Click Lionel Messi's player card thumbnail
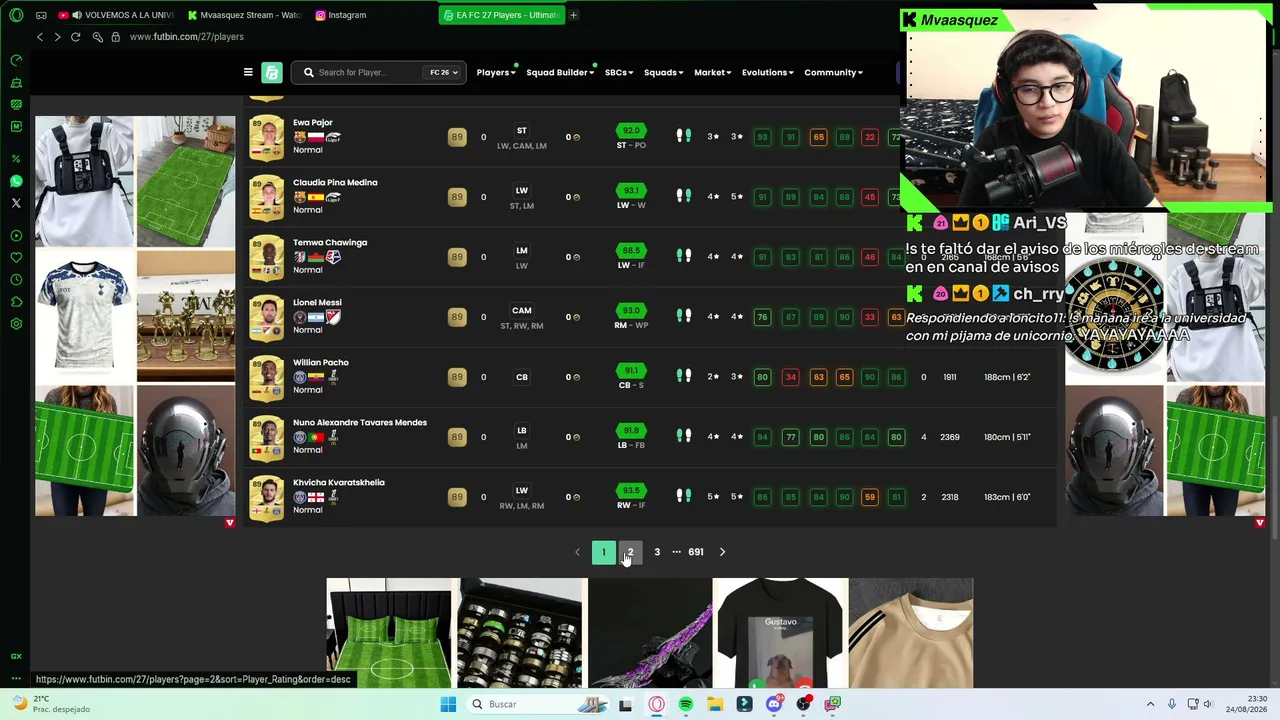 (x=266, y=317)
